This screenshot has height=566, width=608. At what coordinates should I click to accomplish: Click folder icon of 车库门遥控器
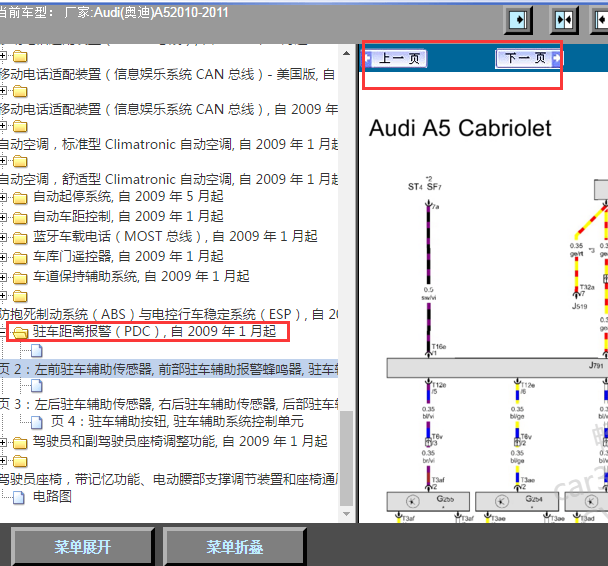coord(20,257)
